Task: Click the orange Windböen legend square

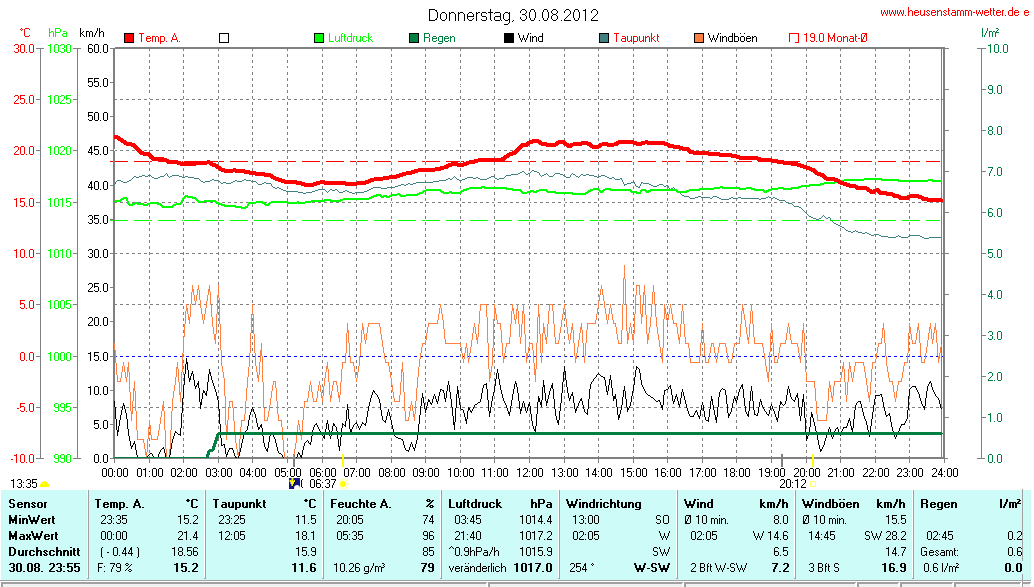Action: 699,38
